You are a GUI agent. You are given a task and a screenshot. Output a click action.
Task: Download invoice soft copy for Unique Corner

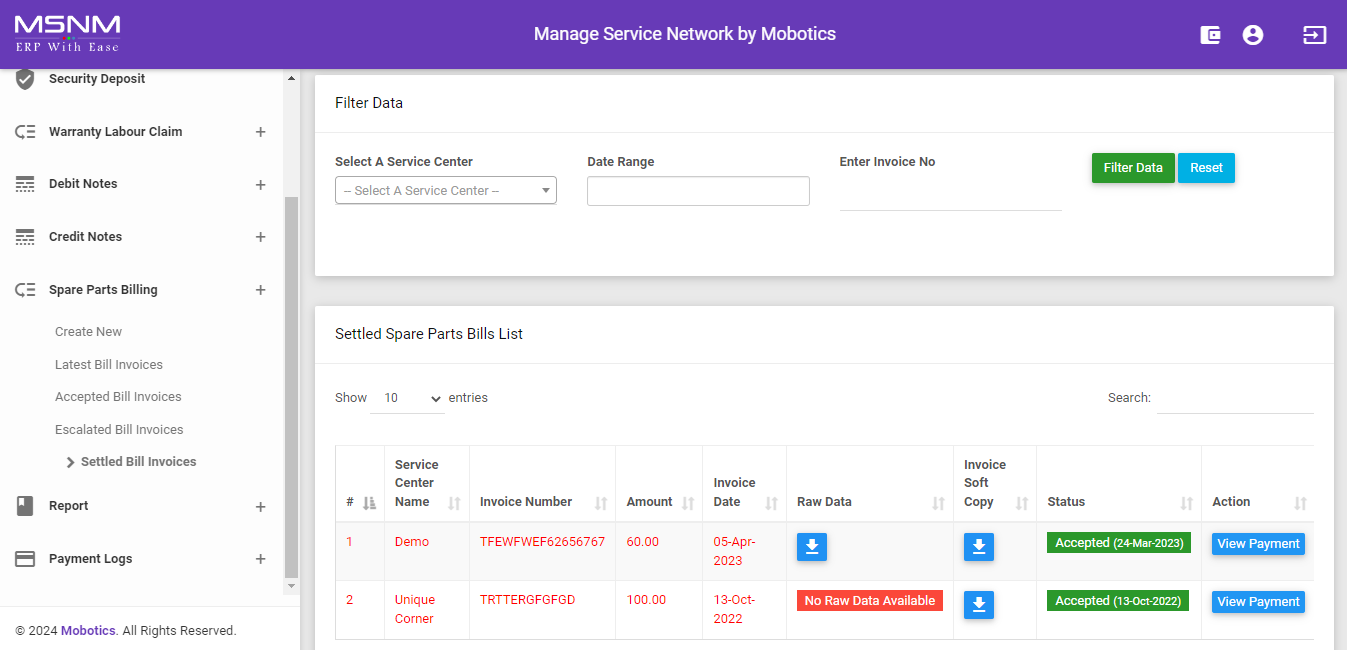point(978,605)
